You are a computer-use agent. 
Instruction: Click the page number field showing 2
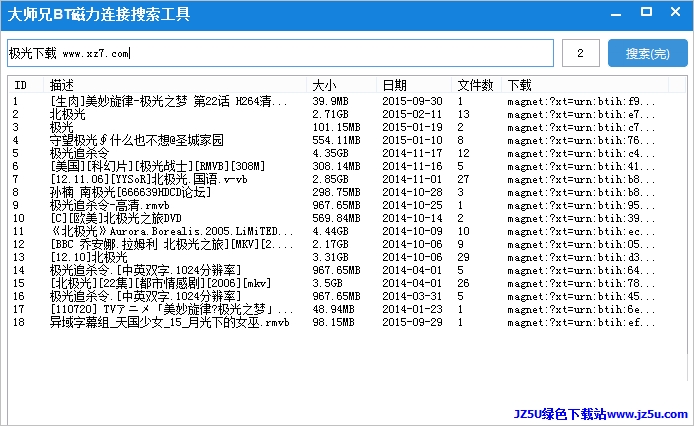coord(581,53)
